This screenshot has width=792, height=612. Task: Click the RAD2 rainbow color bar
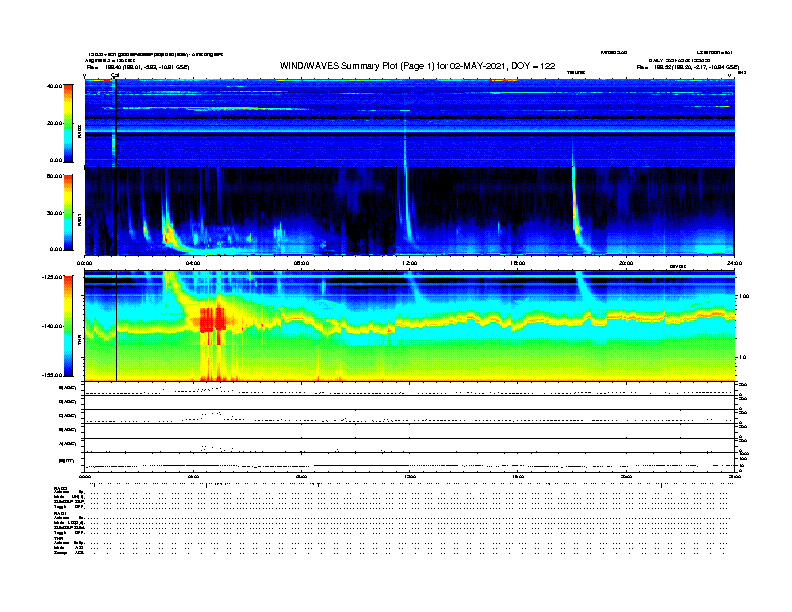tap(68, 123)
